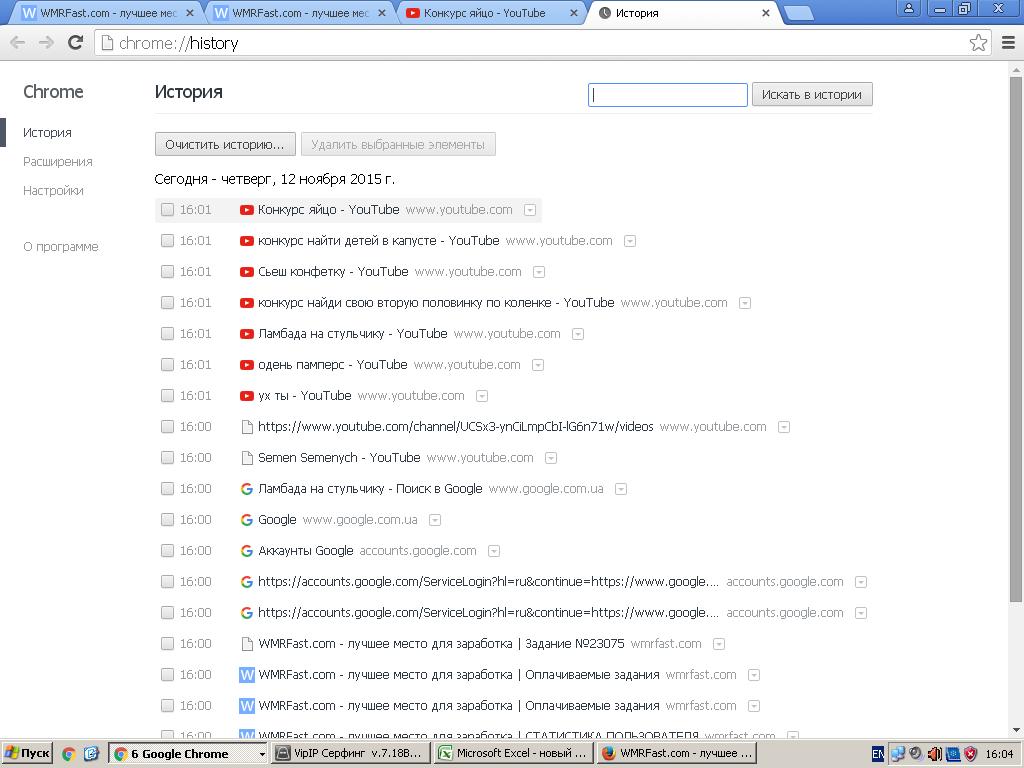This screenshot has height=768, width=1024.
Task: Click YouTube favicon of Сьеш конфетку entry
Action: [246, 272]
